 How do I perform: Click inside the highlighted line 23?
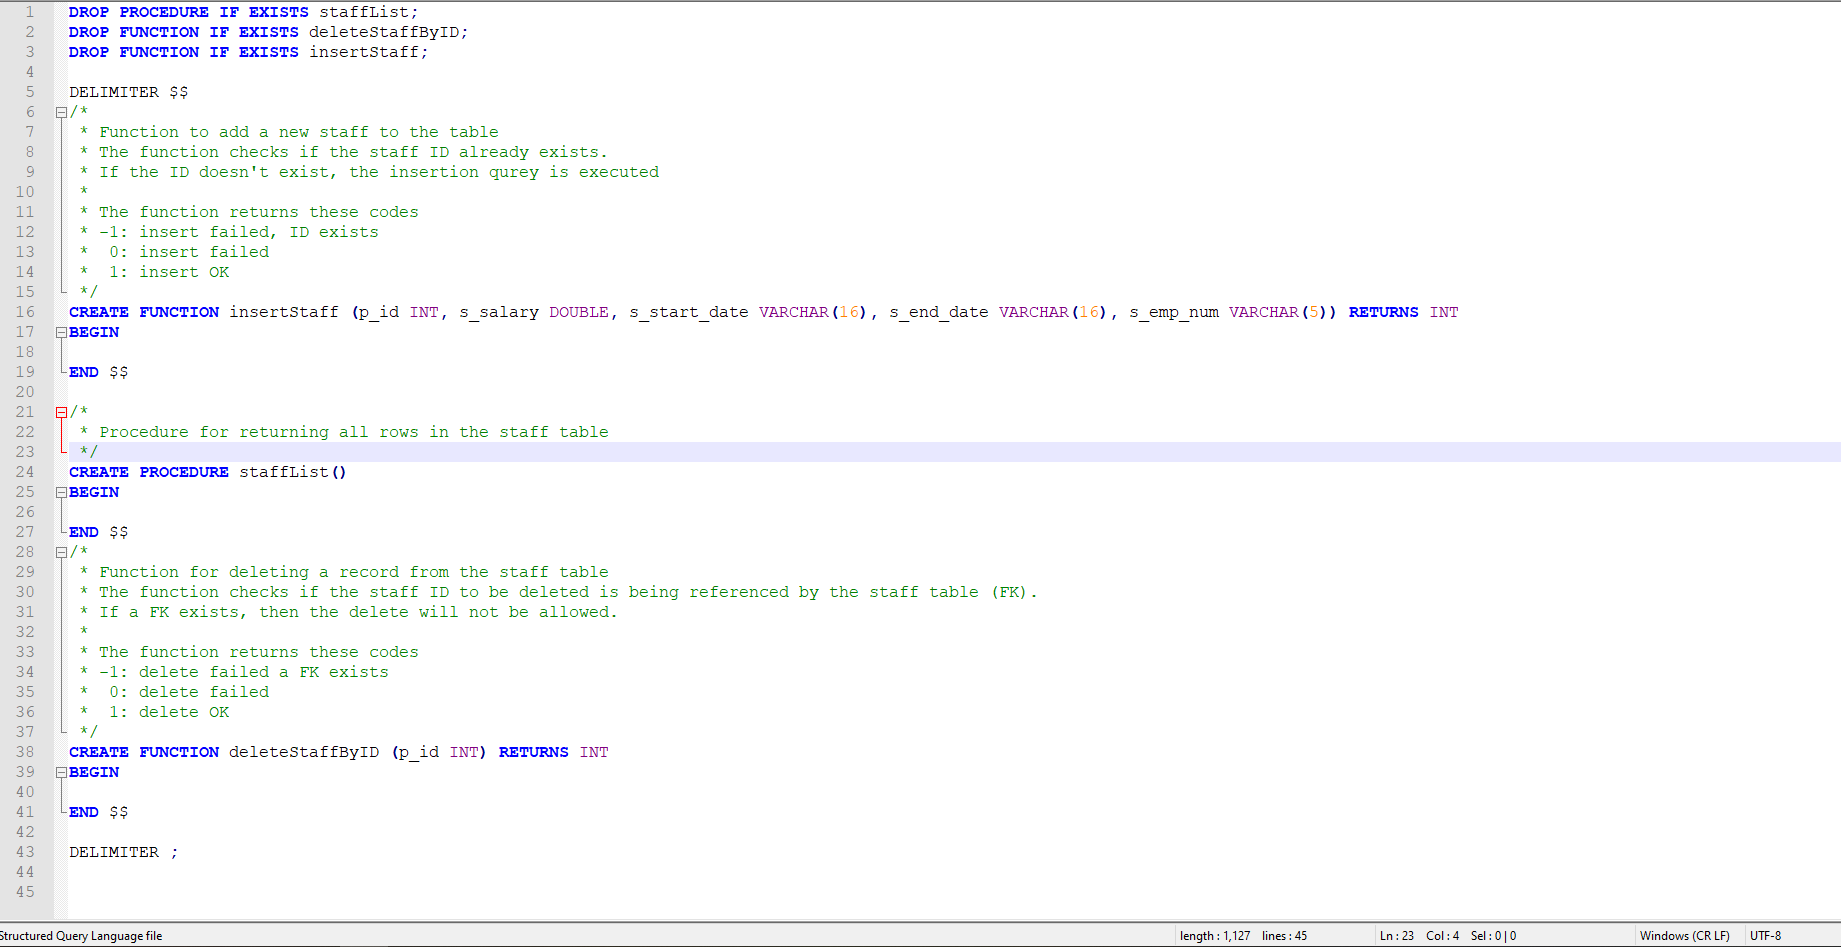(x=300, y=451)
